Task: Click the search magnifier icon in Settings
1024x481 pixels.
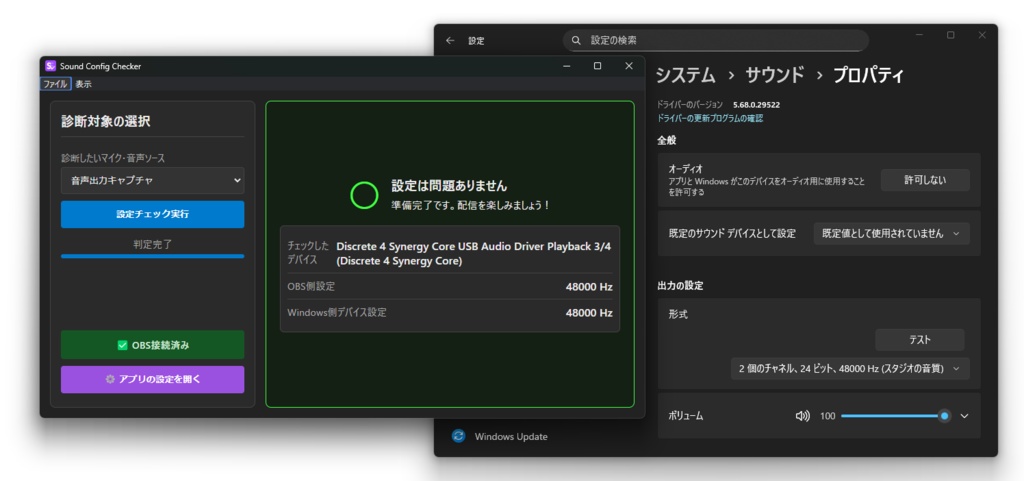Action: 576,40
